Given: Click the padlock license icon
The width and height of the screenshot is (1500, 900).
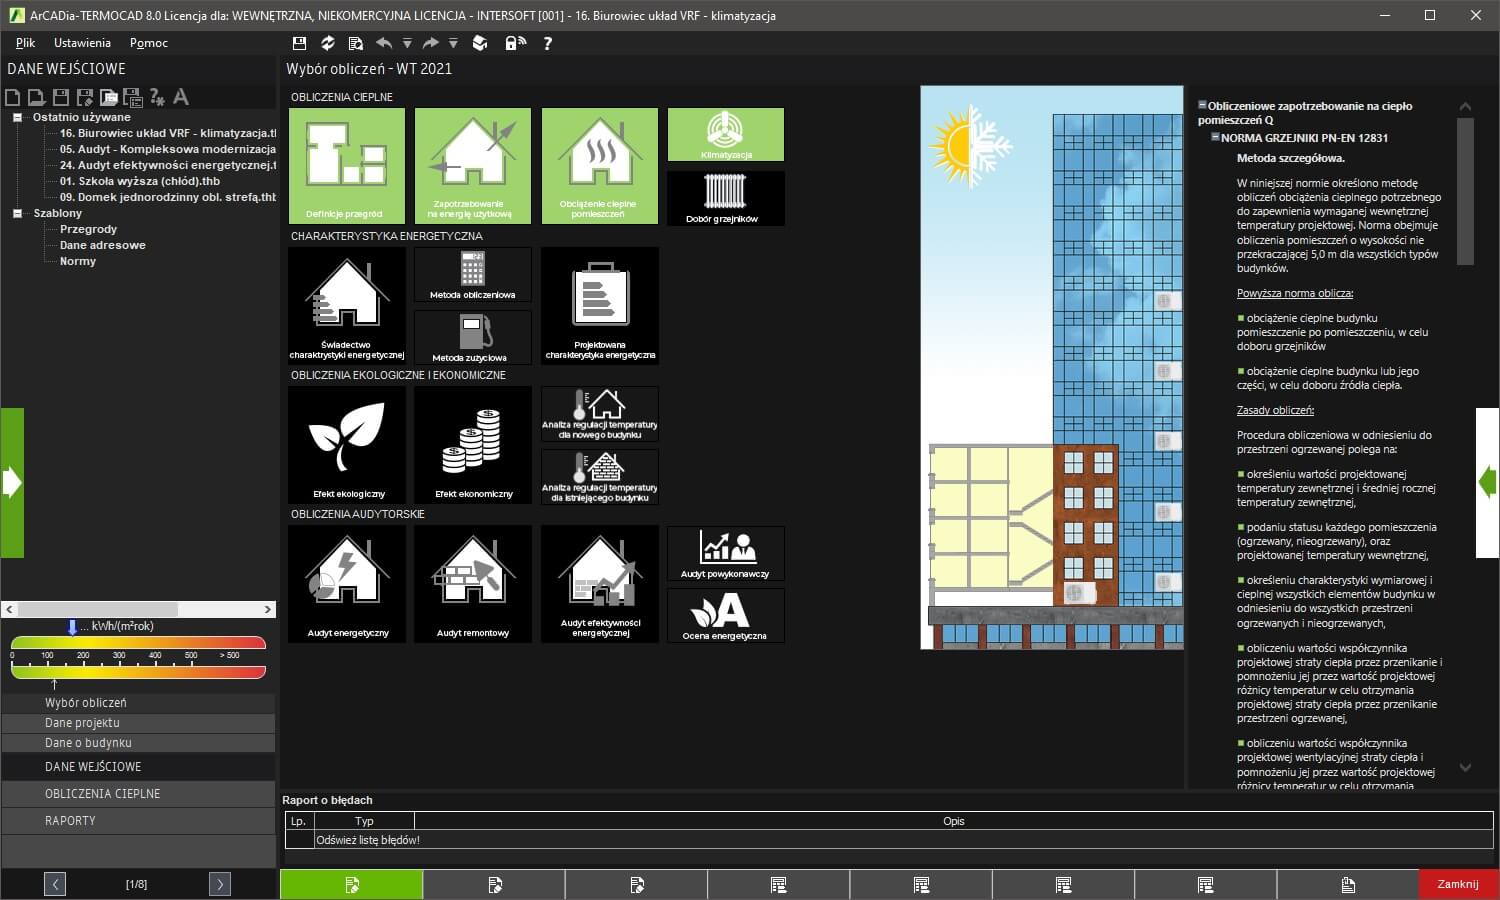Looking at the screenshot, I should (515, 43).
